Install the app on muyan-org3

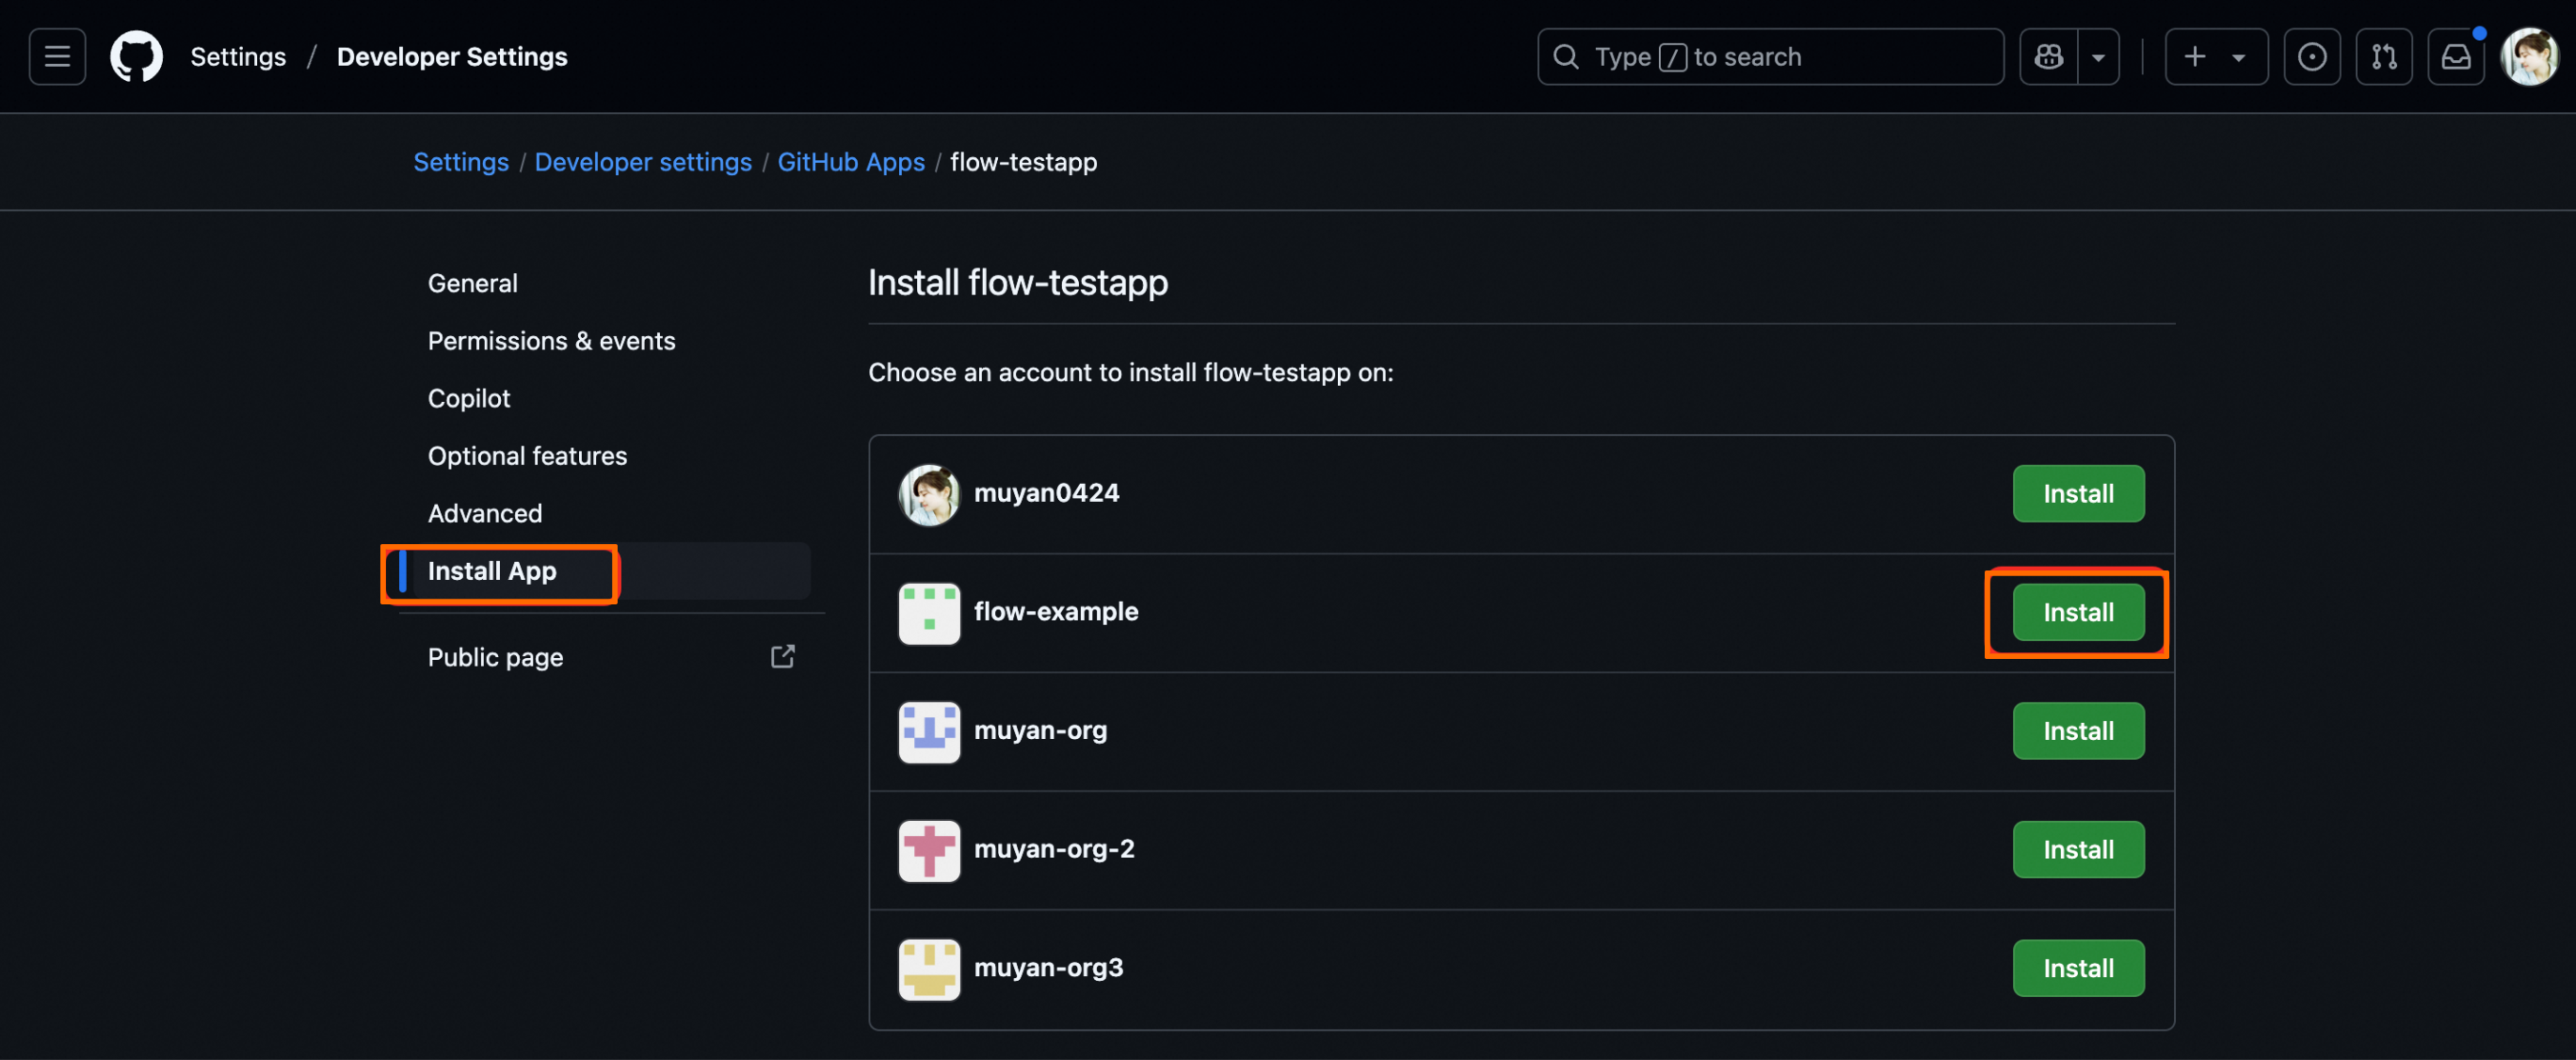(x=2078, y=968)
